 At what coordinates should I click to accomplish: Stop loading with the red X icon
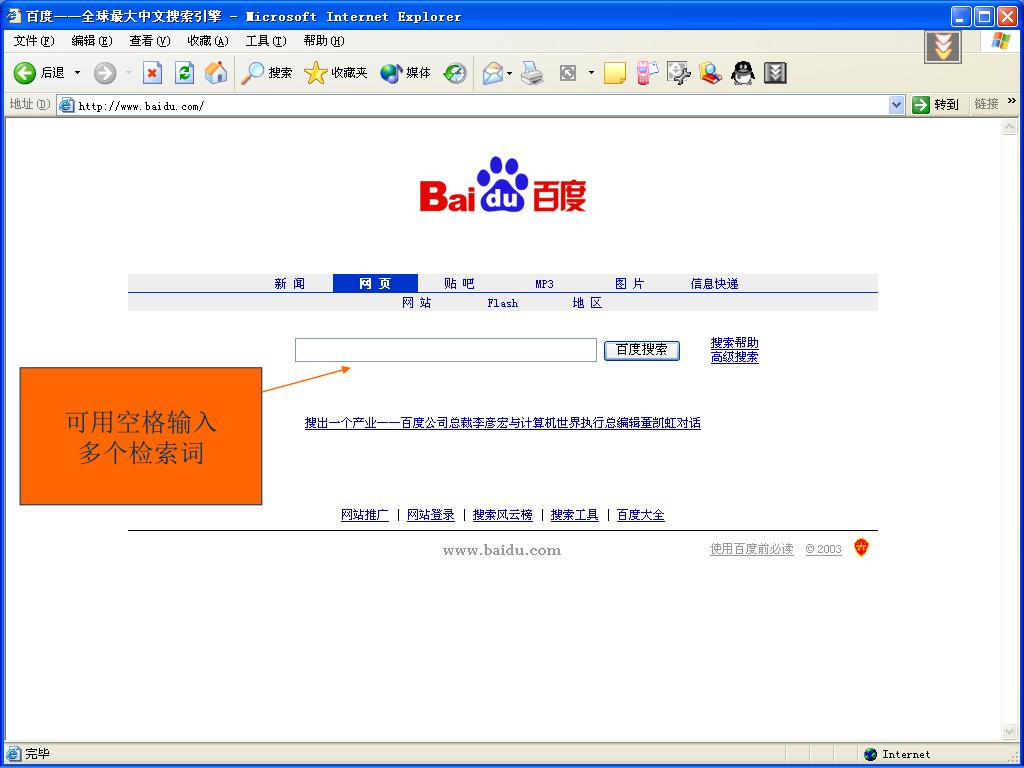pyautogui.click(x=152, y=73)
